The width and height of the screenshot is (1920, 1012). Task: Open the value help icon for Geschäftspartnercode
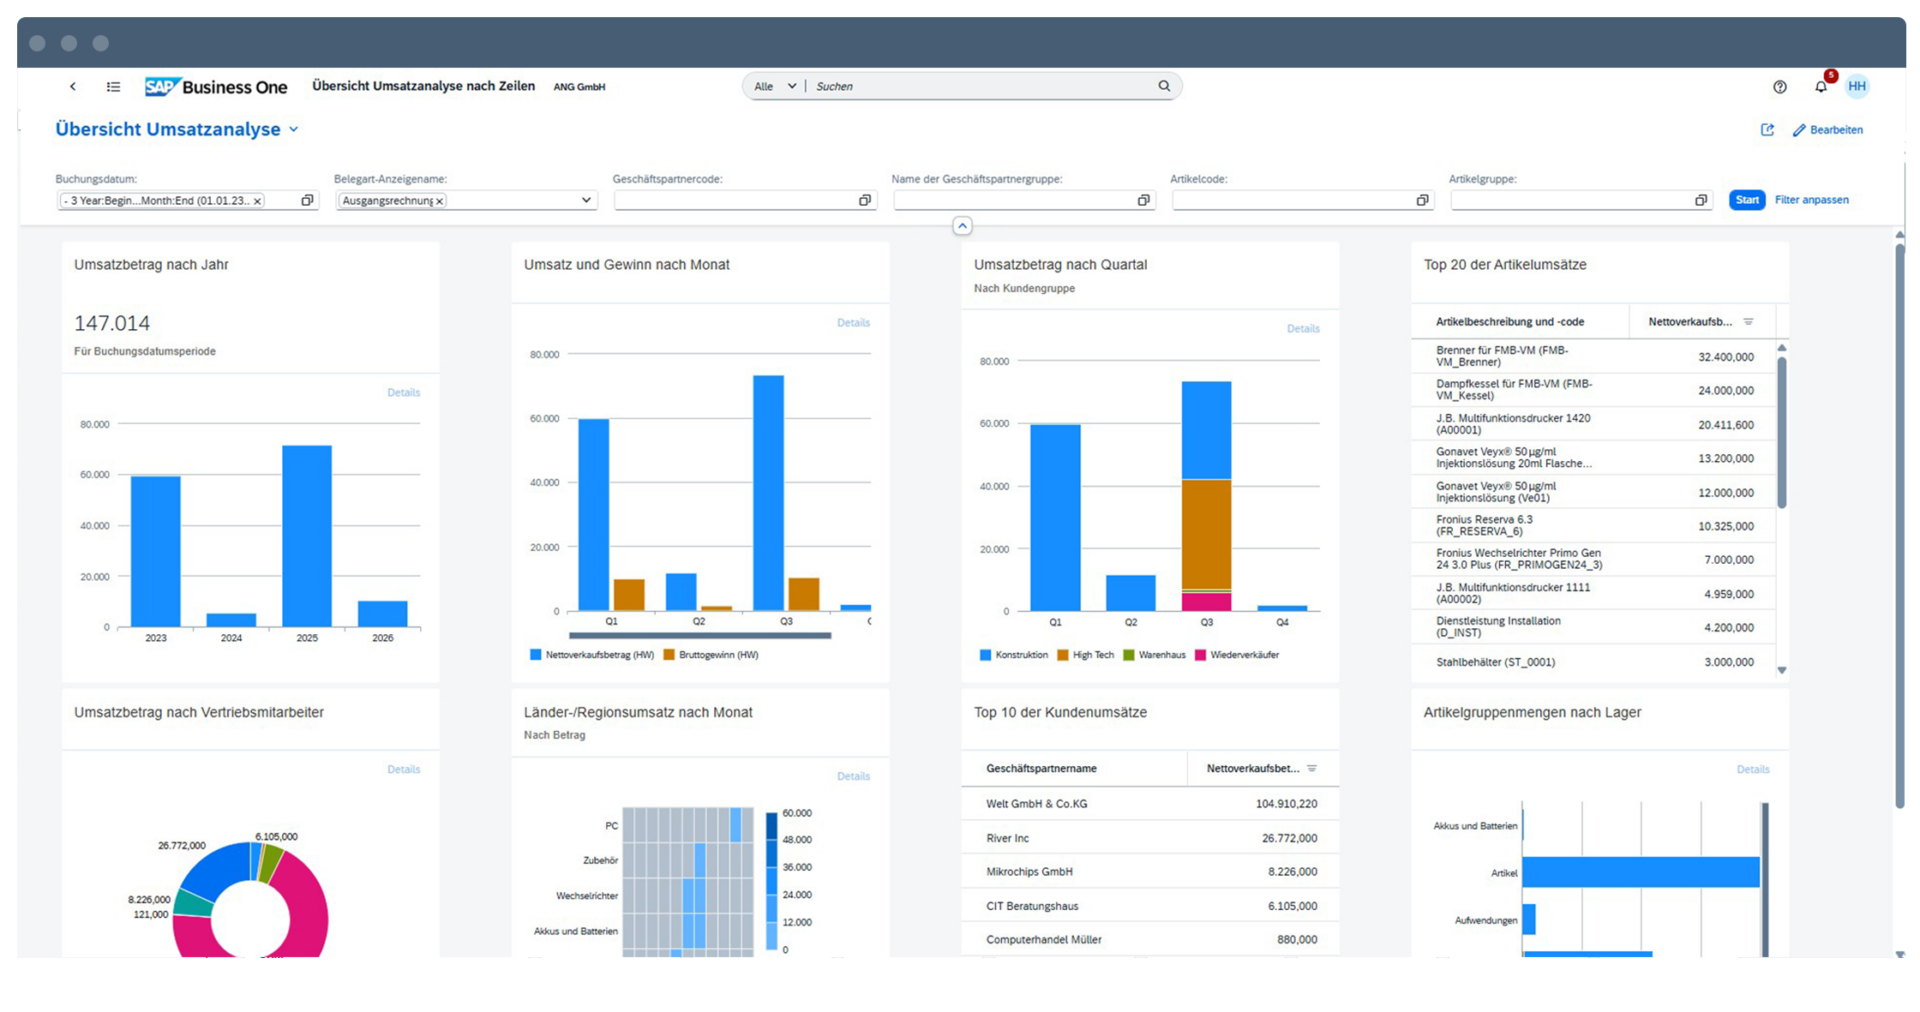tap(864, 200)
